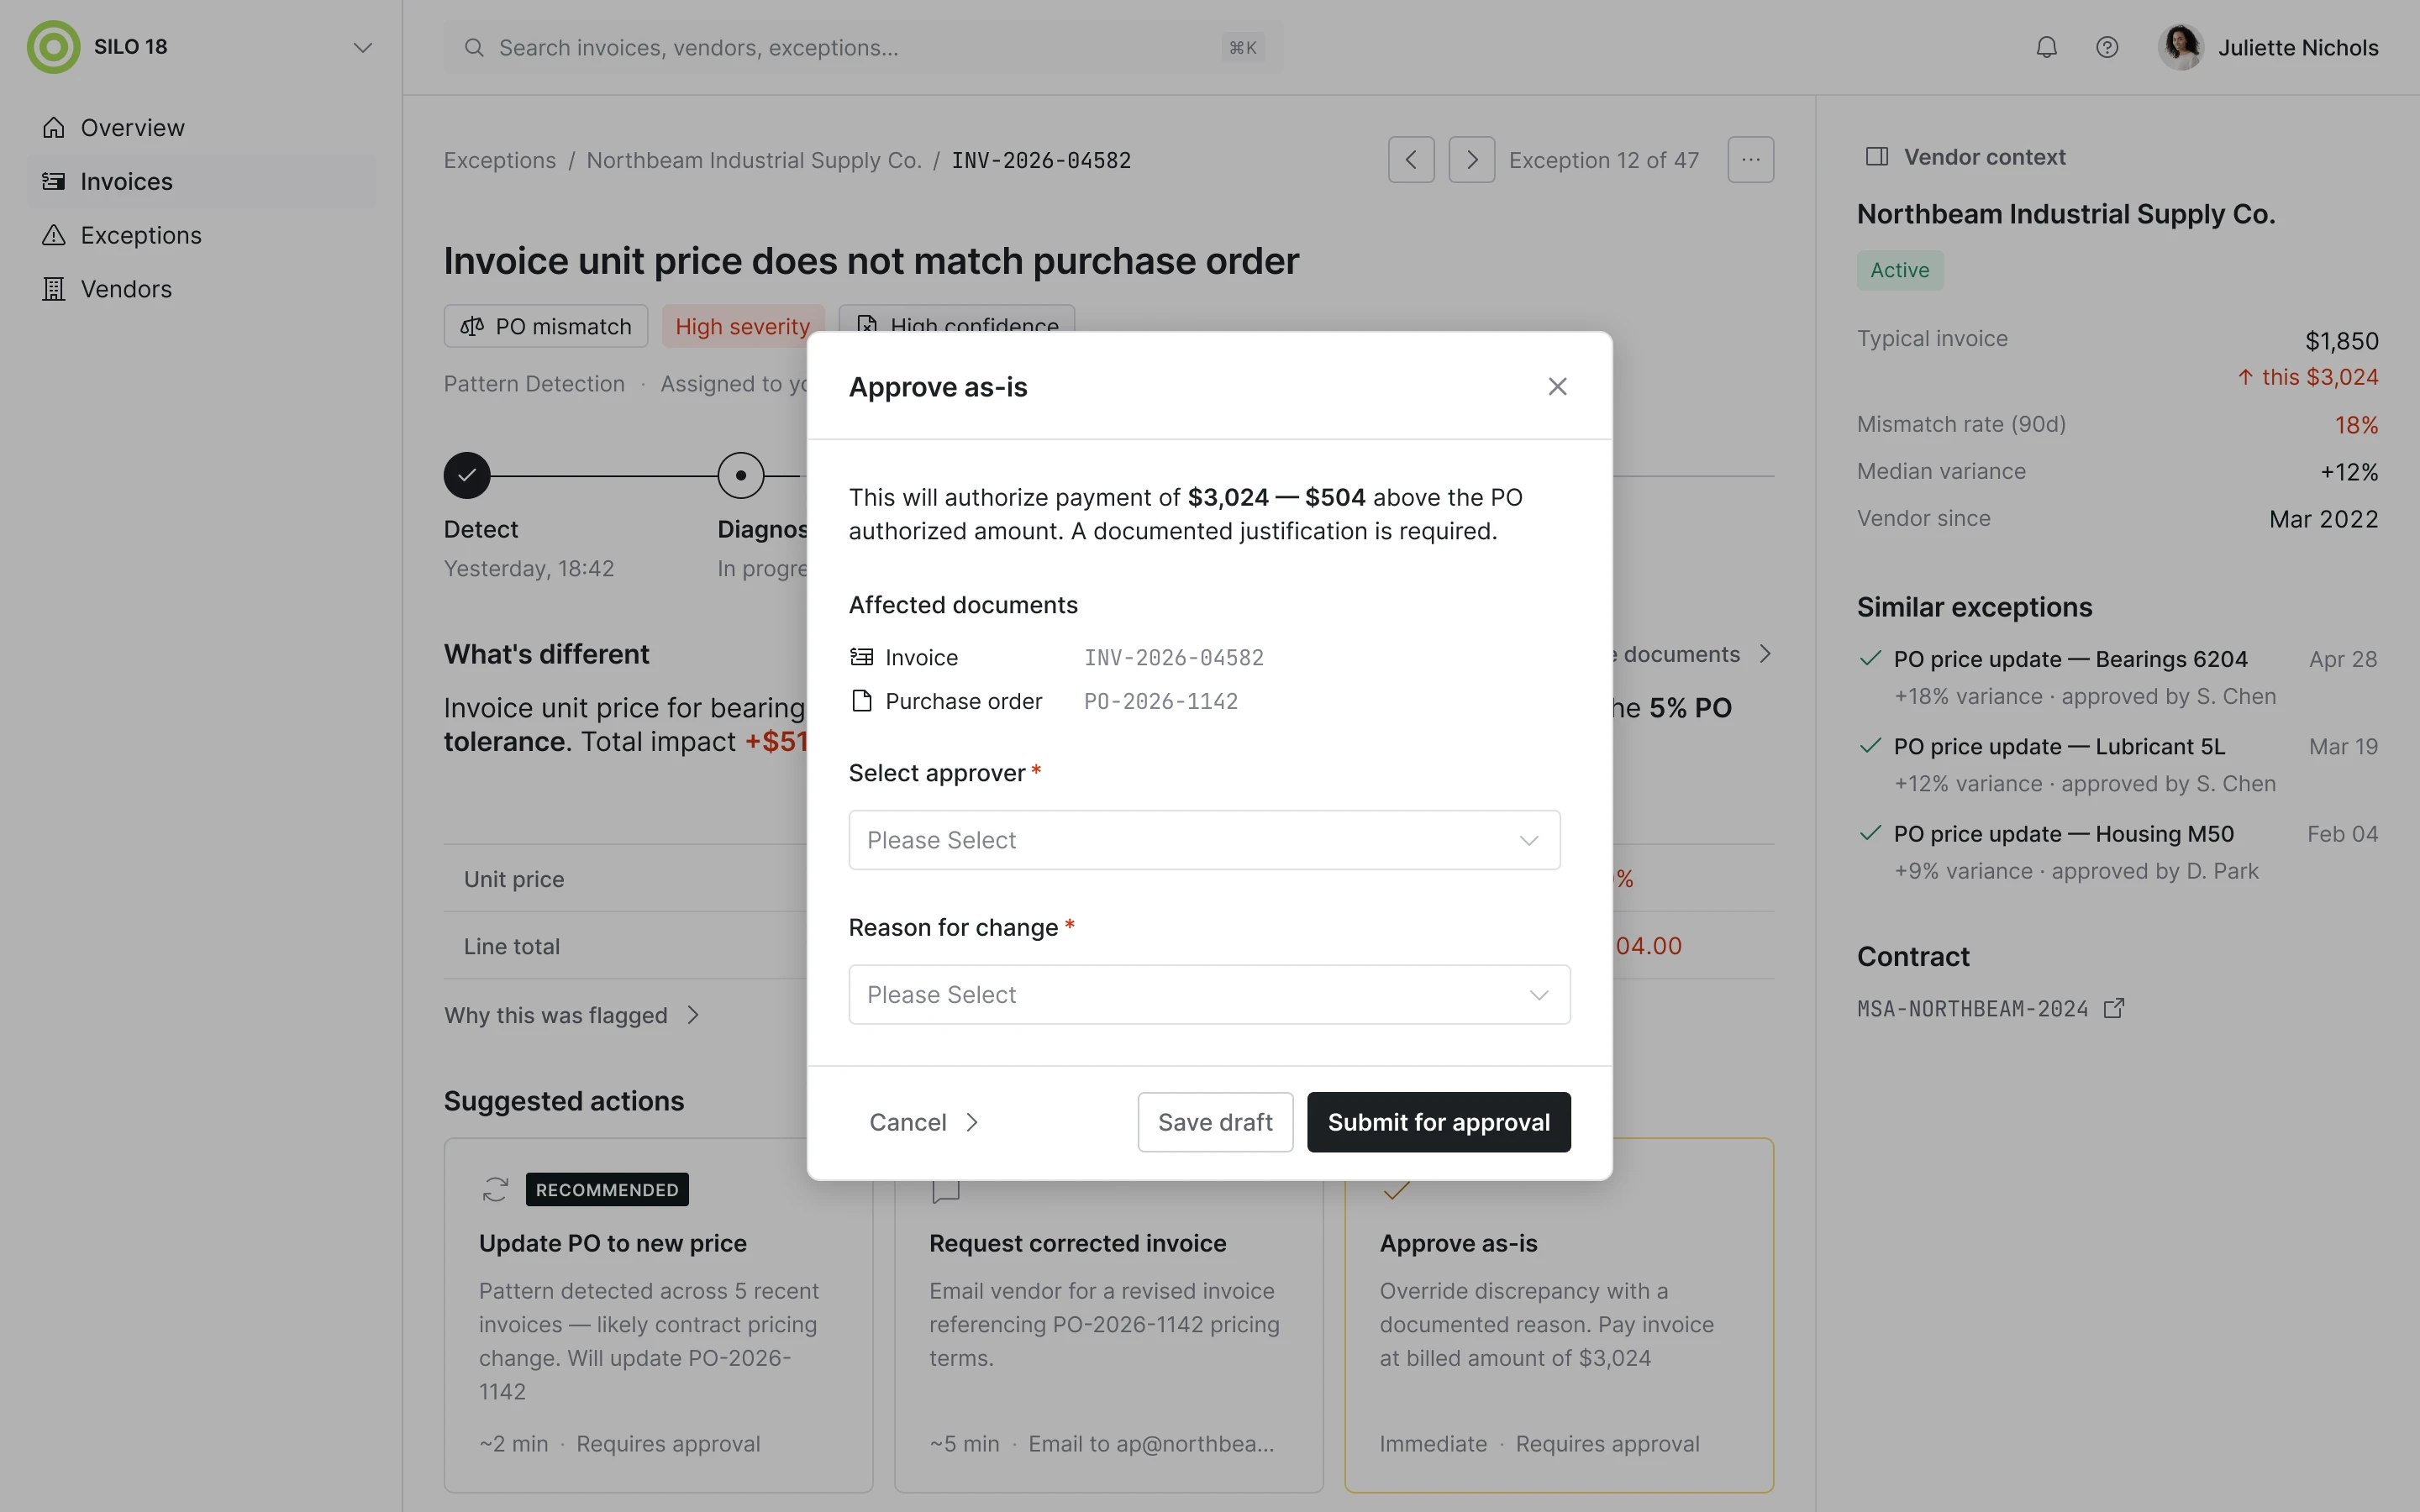Click Save draft button
Image resolution: width=2420 pixels, height=1512 pixels.
point(1215,1122)
